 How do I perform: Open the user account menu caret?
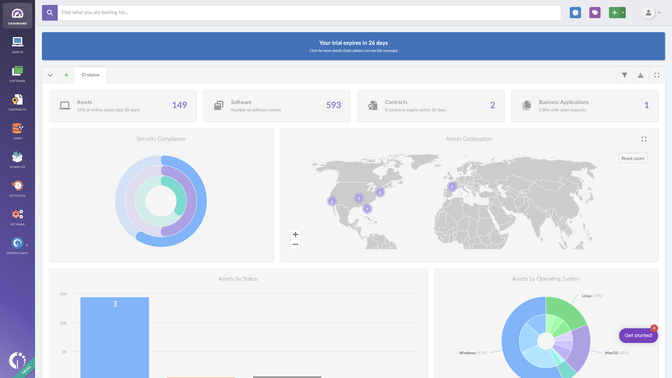[659, 13]
